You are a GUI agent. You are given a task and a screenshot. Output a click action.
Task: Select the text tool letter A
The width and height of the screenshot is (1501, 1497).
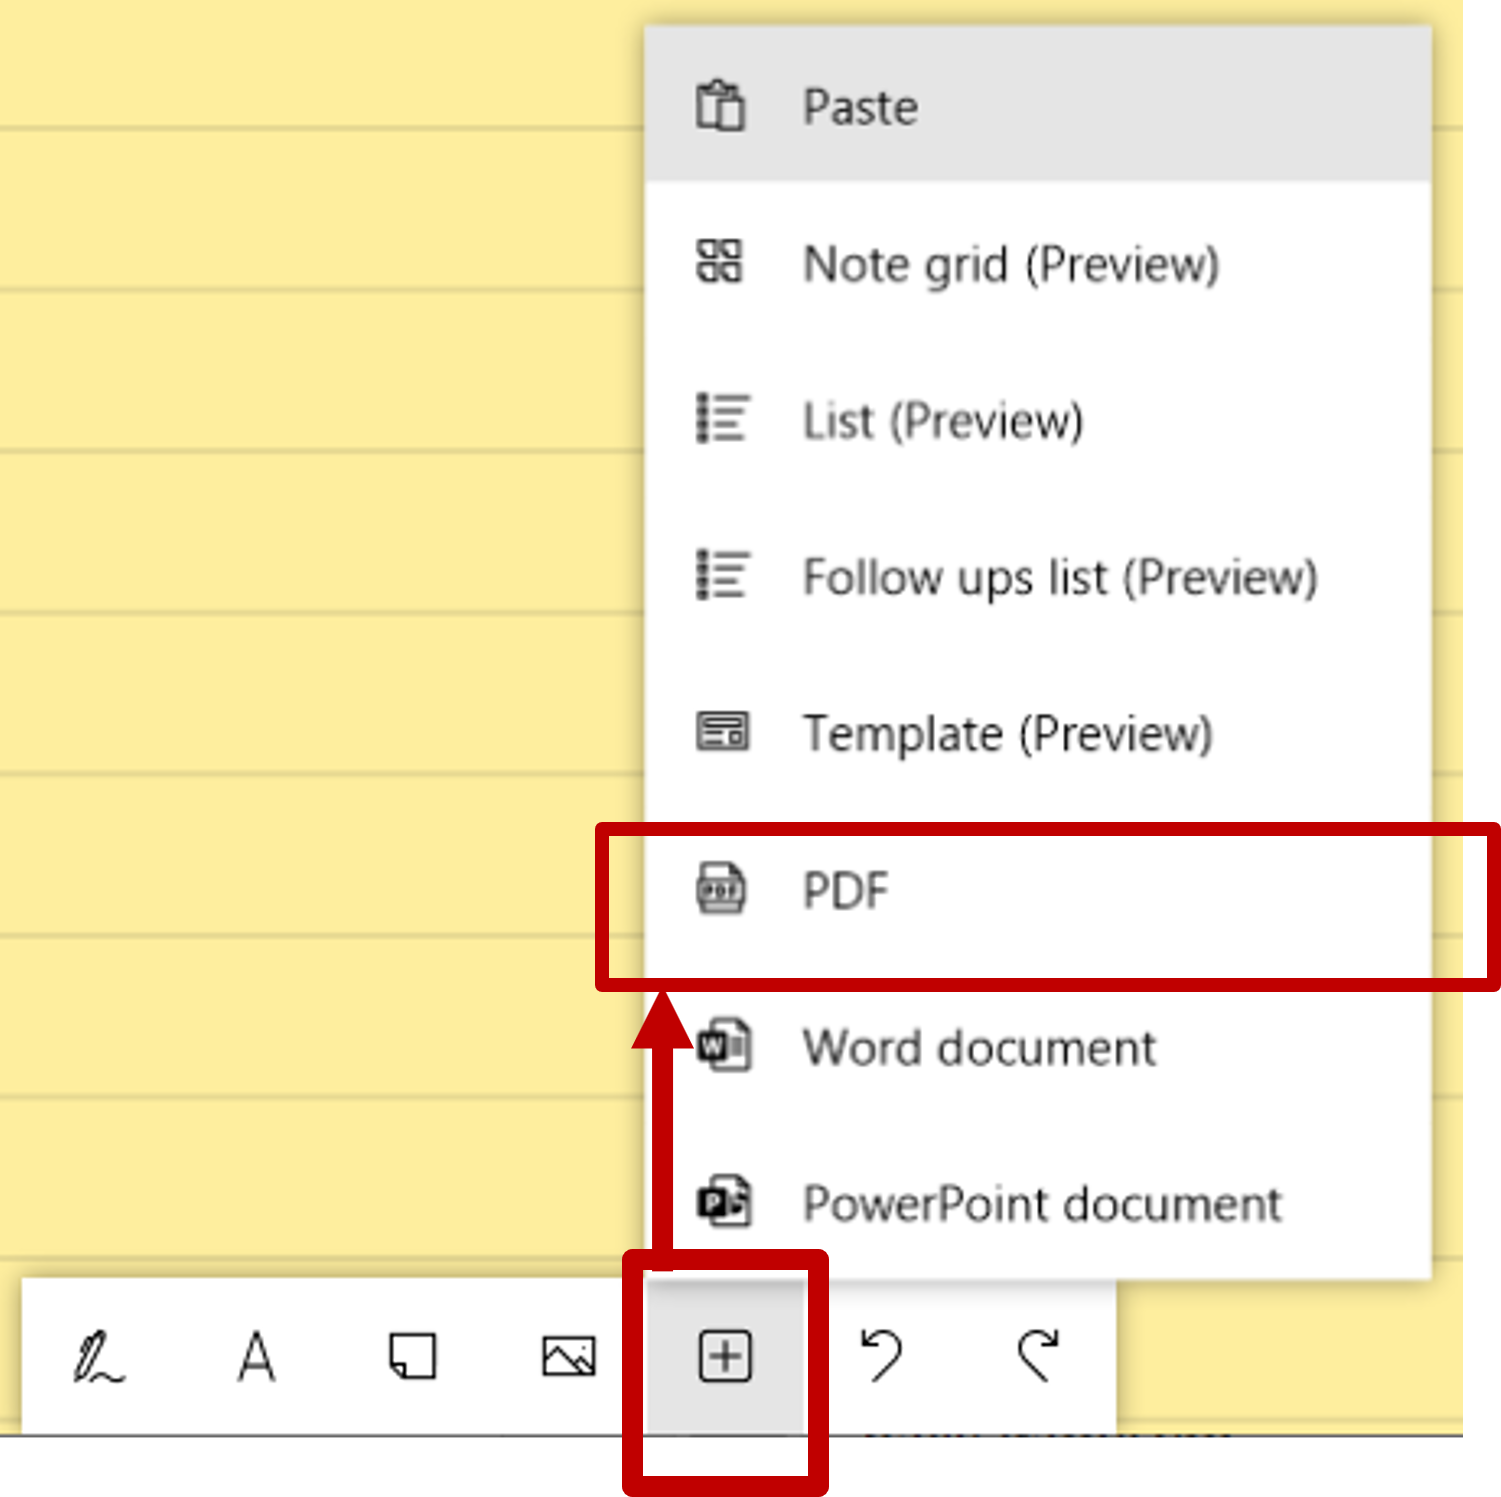point(256,1358)
